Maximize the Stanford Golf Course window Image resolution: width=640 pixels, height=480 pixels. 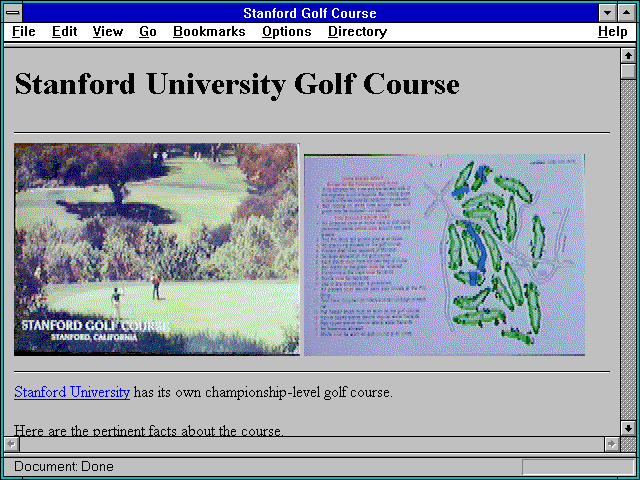point(627,13)
